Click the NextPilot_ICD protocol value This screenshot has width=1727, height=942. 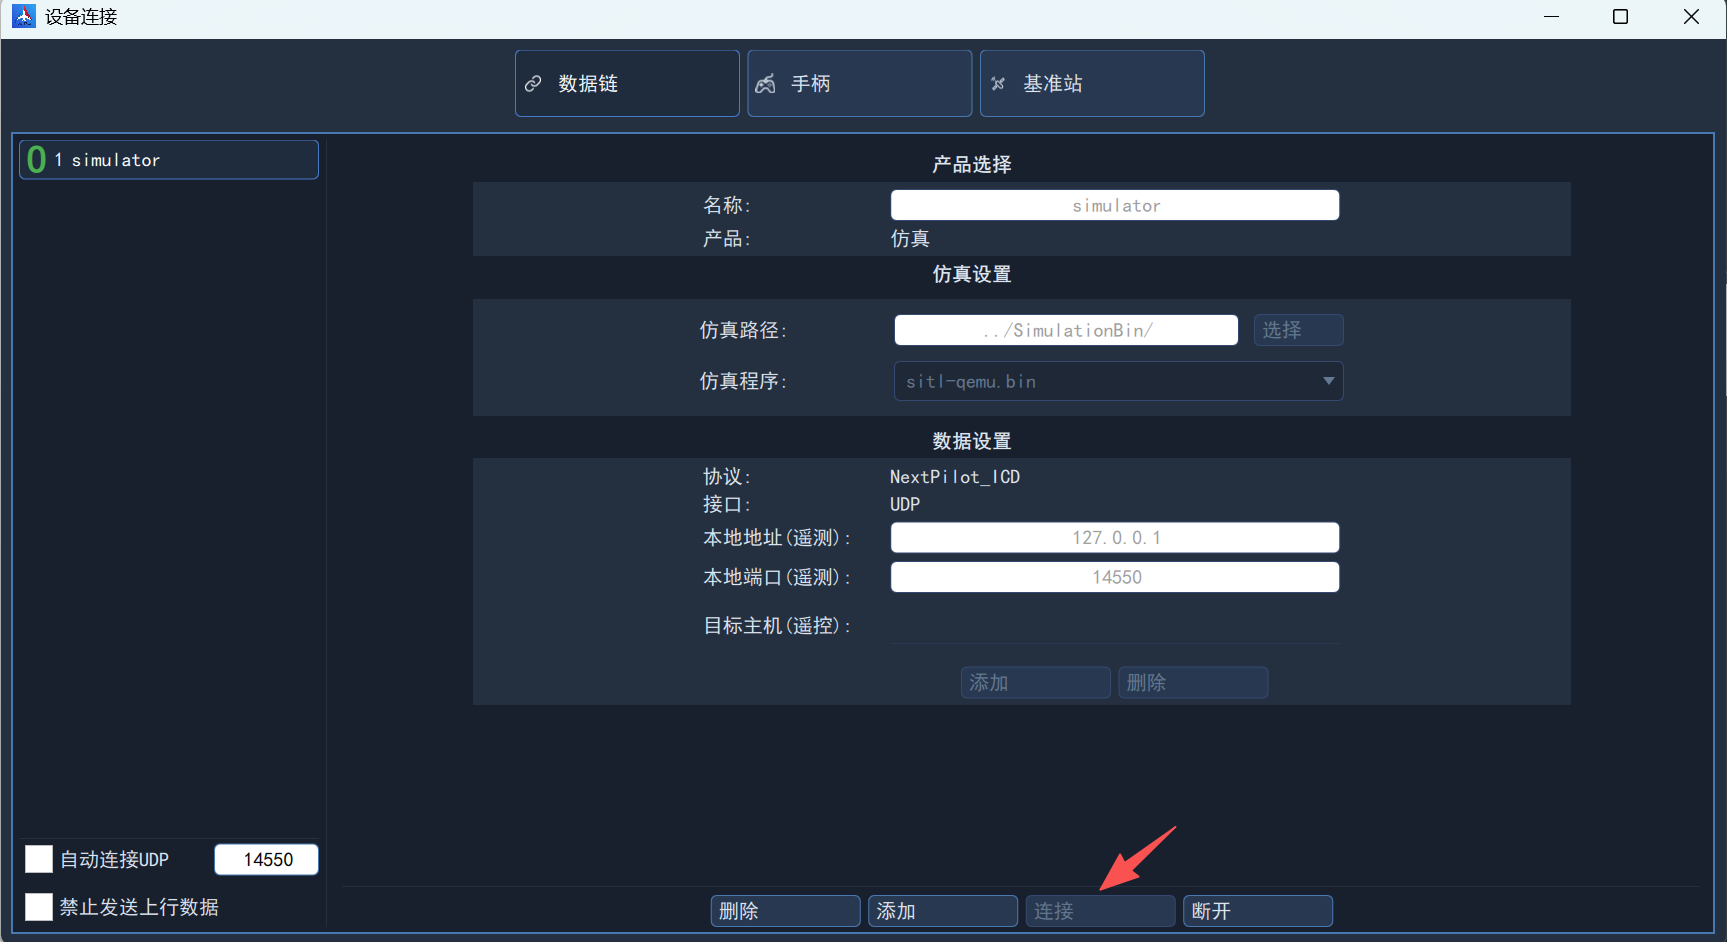[955, 477]
